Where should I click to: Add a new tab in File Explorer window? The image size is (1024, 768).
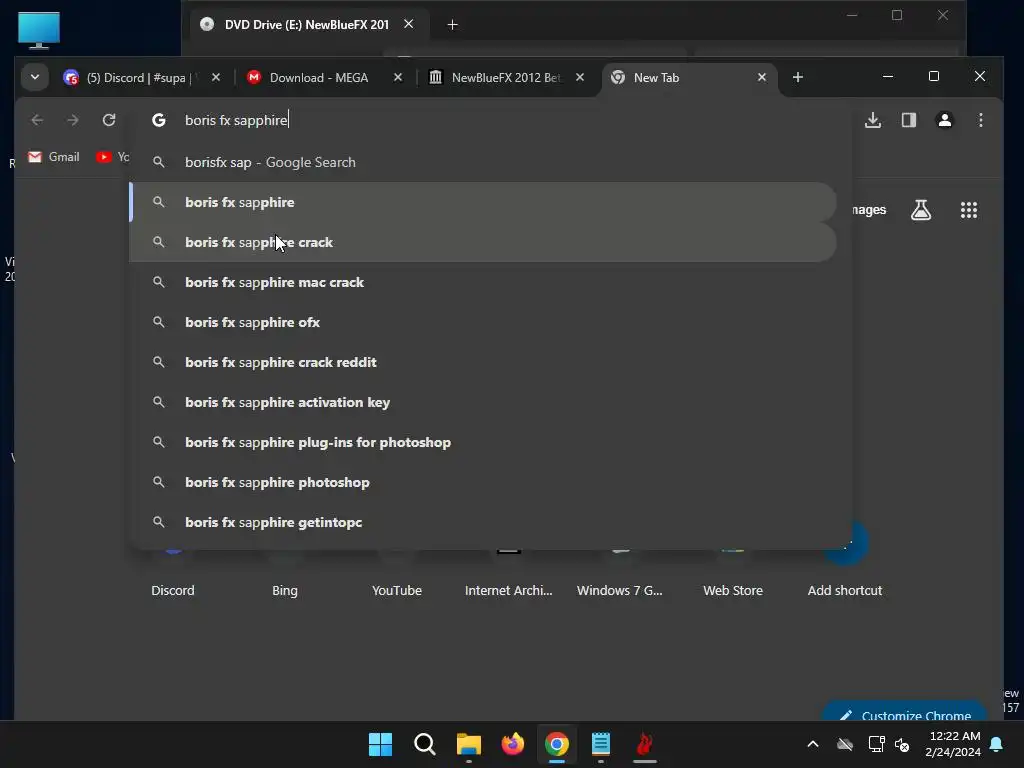[x=452, y=25]
